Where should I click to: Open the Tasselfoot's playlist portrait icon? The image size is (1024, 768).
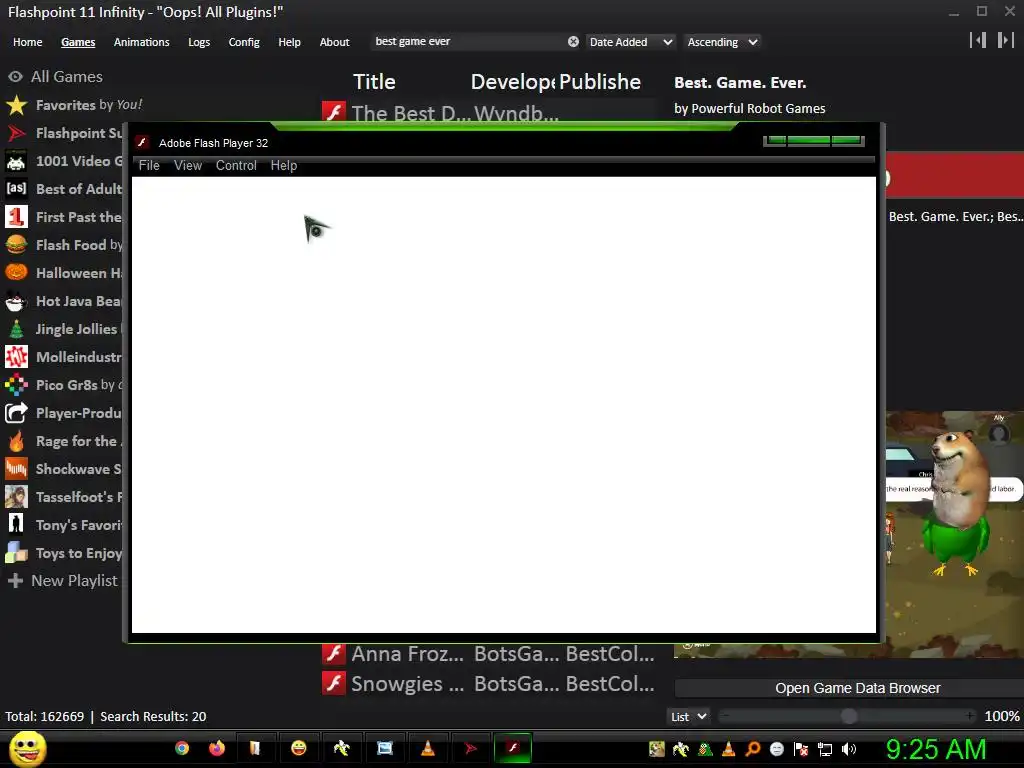[x=16, y=497]
